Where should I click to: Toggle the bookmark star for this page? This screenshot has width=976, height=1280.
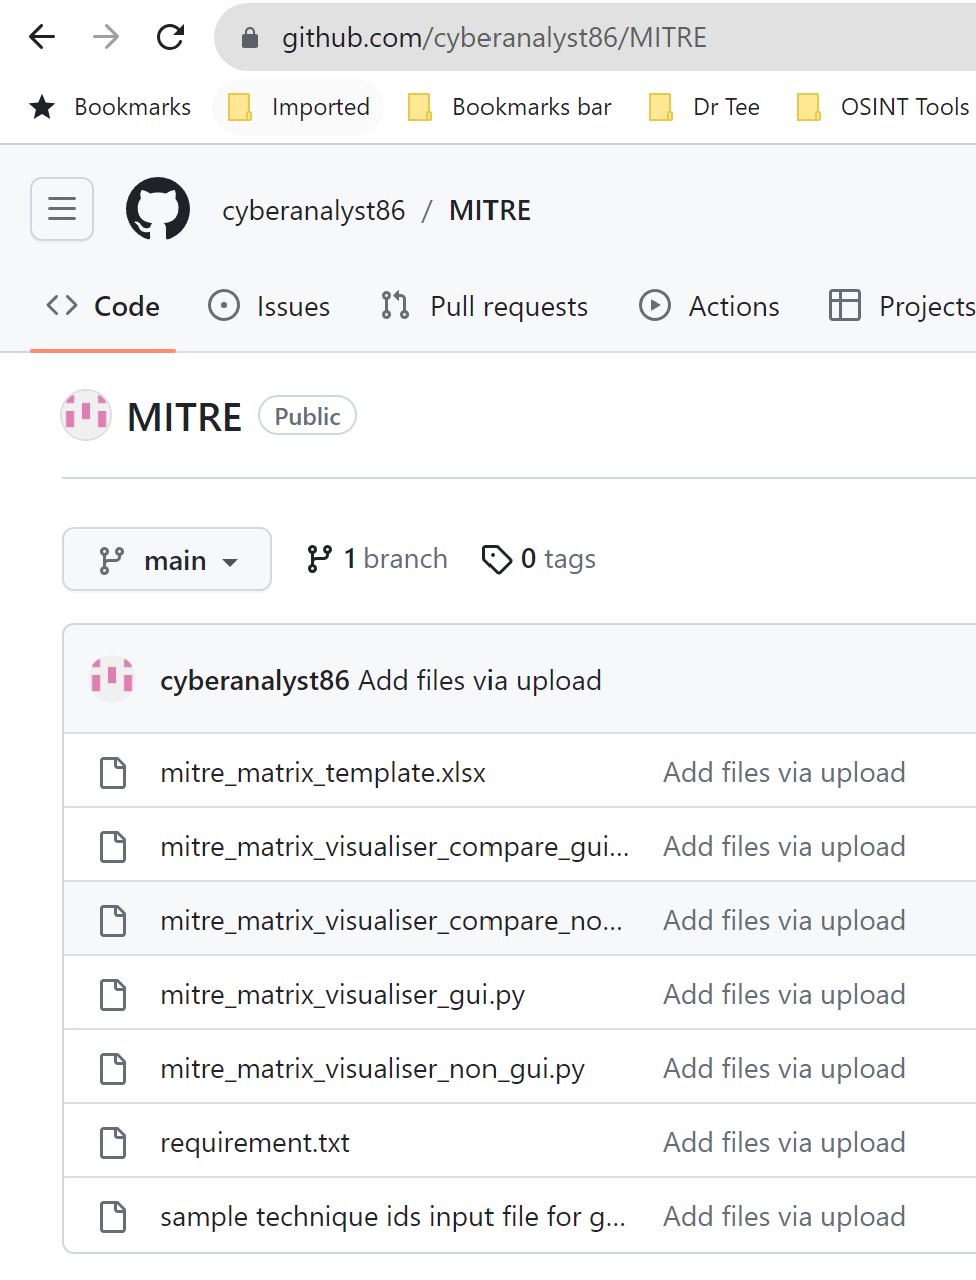[41, 106]
